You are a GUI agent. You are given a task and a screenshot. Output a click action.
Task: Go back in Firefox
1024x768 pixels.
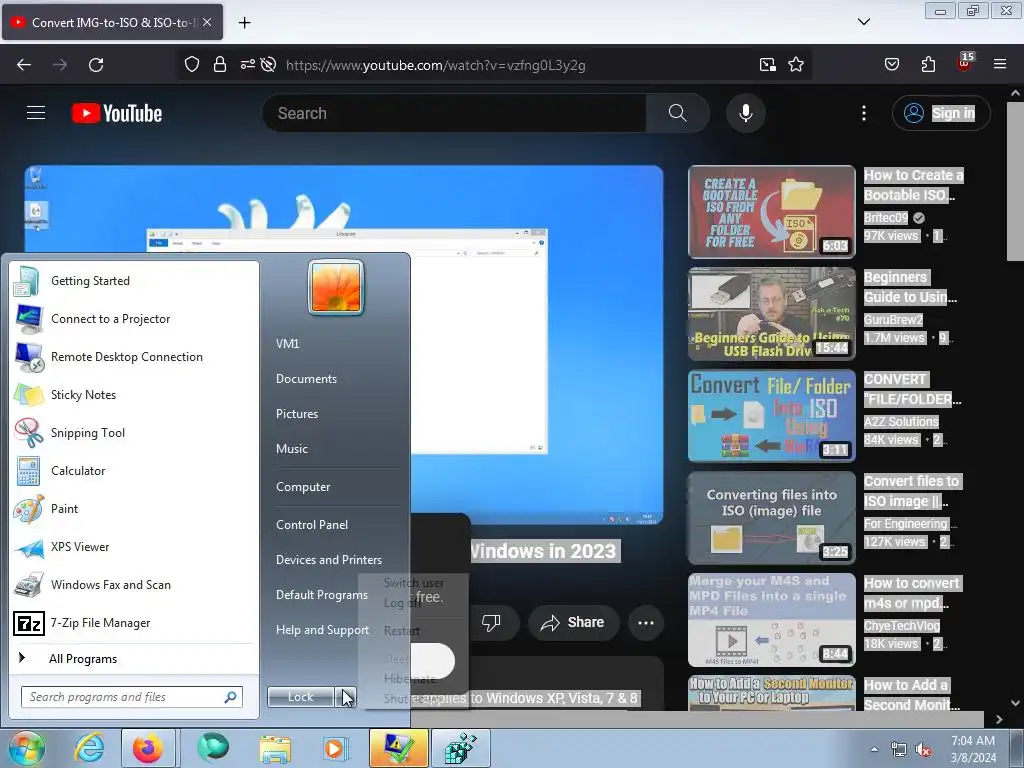pyautogui.click(x=24, y=65)
